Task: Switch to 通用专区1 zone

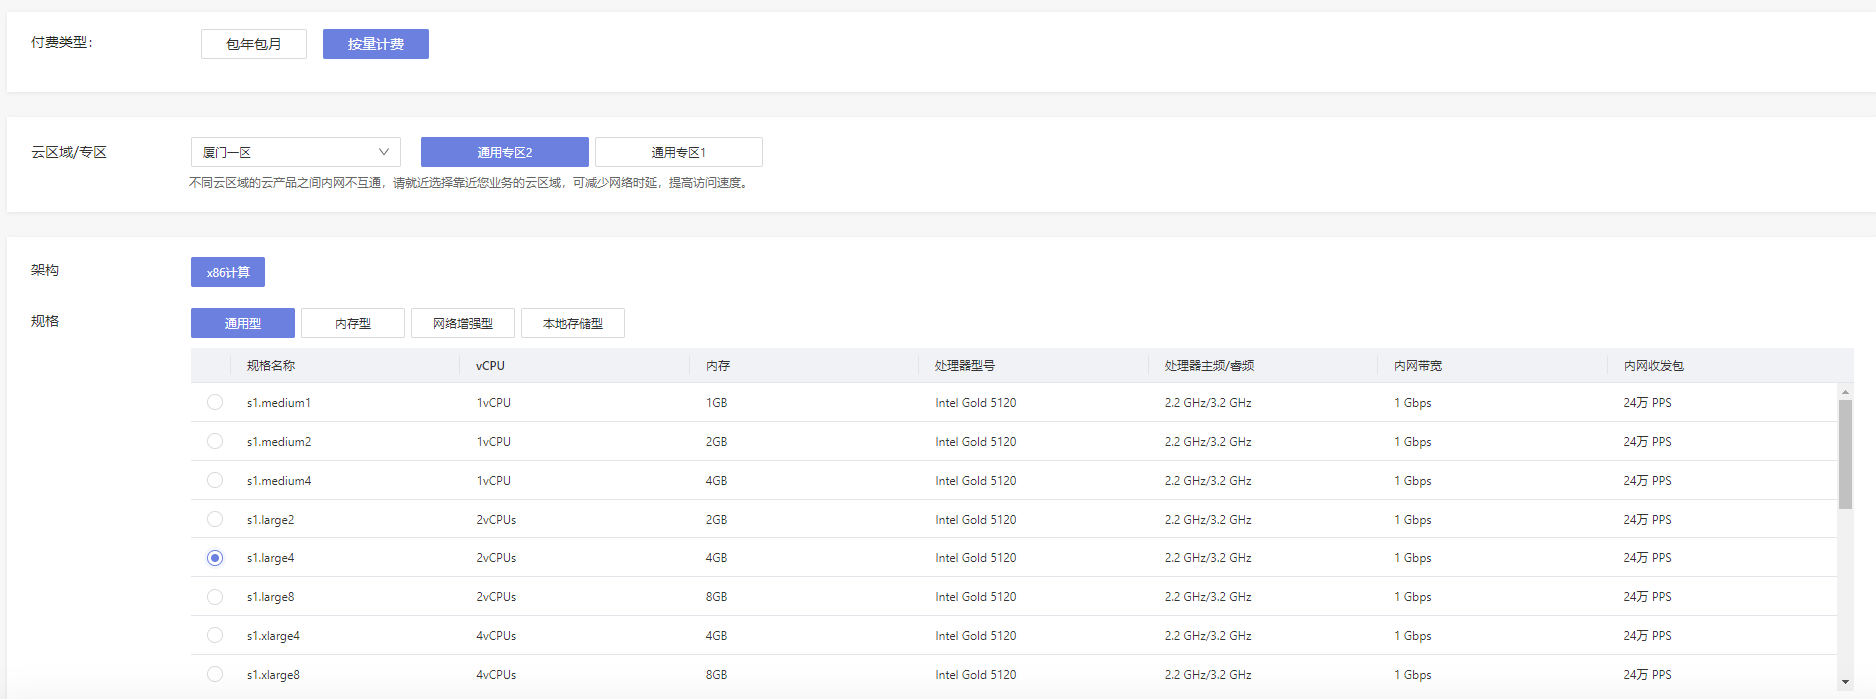Action: pyautogui.click(x=678, y=152)
